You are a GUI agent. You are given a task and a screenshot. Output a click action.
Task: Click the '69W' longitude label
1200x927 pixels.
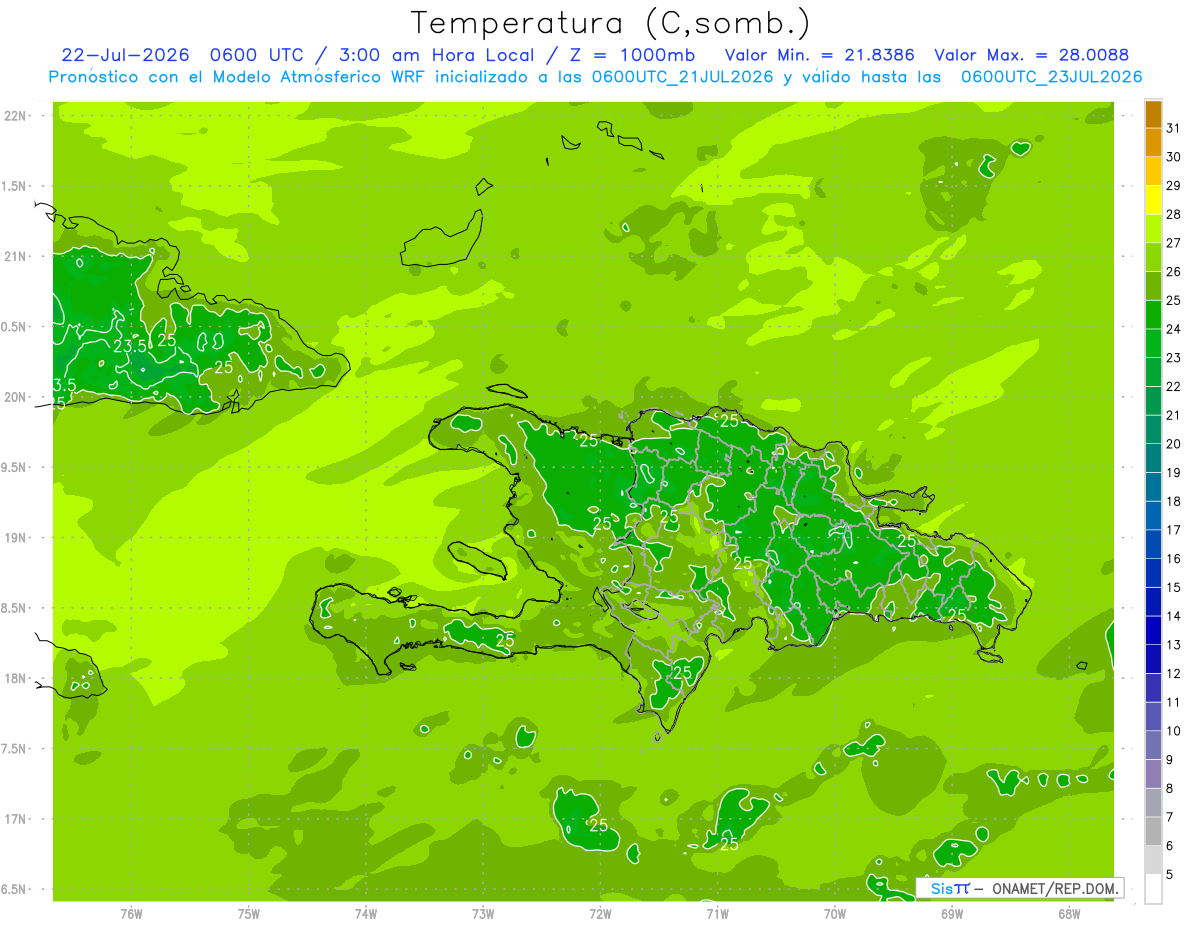pos(952,913)
